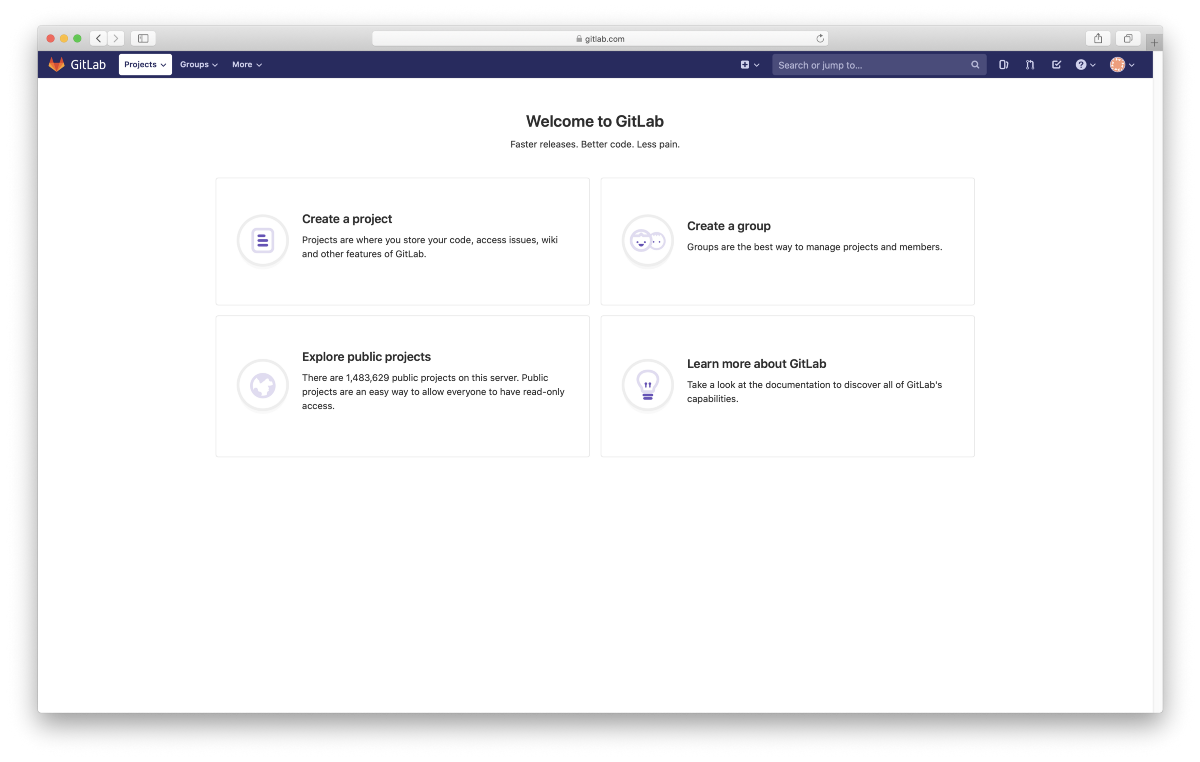The width and height of the screenshot is (1200, 762).
Task: Show all tabs overview button
Action: (x=1127, y=38)
